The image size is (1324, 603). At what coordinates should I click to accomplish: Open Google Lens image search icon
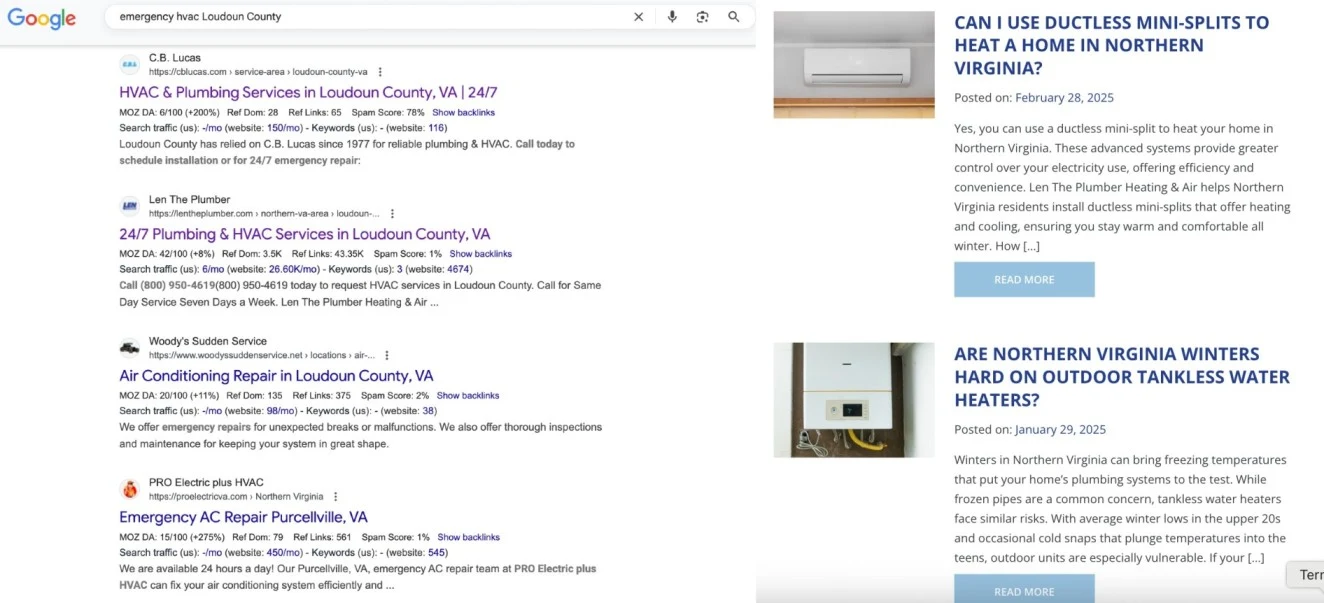(x=703, y=17)
